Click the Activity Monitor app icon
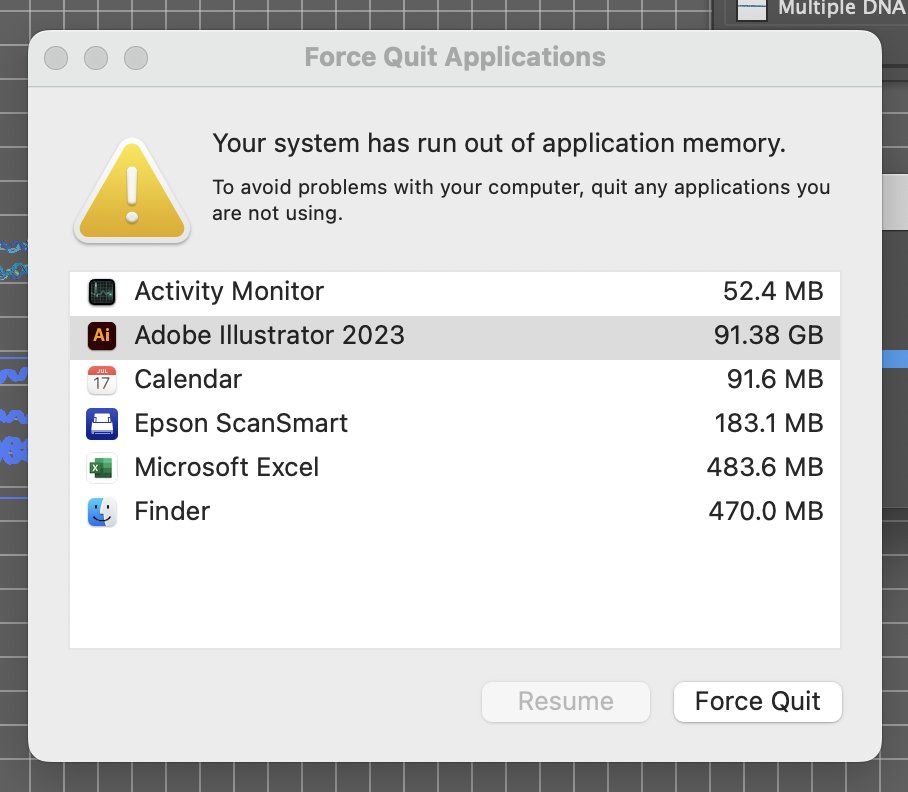The width and height of the screenshot is (908, 792). (x=102, y=292)
